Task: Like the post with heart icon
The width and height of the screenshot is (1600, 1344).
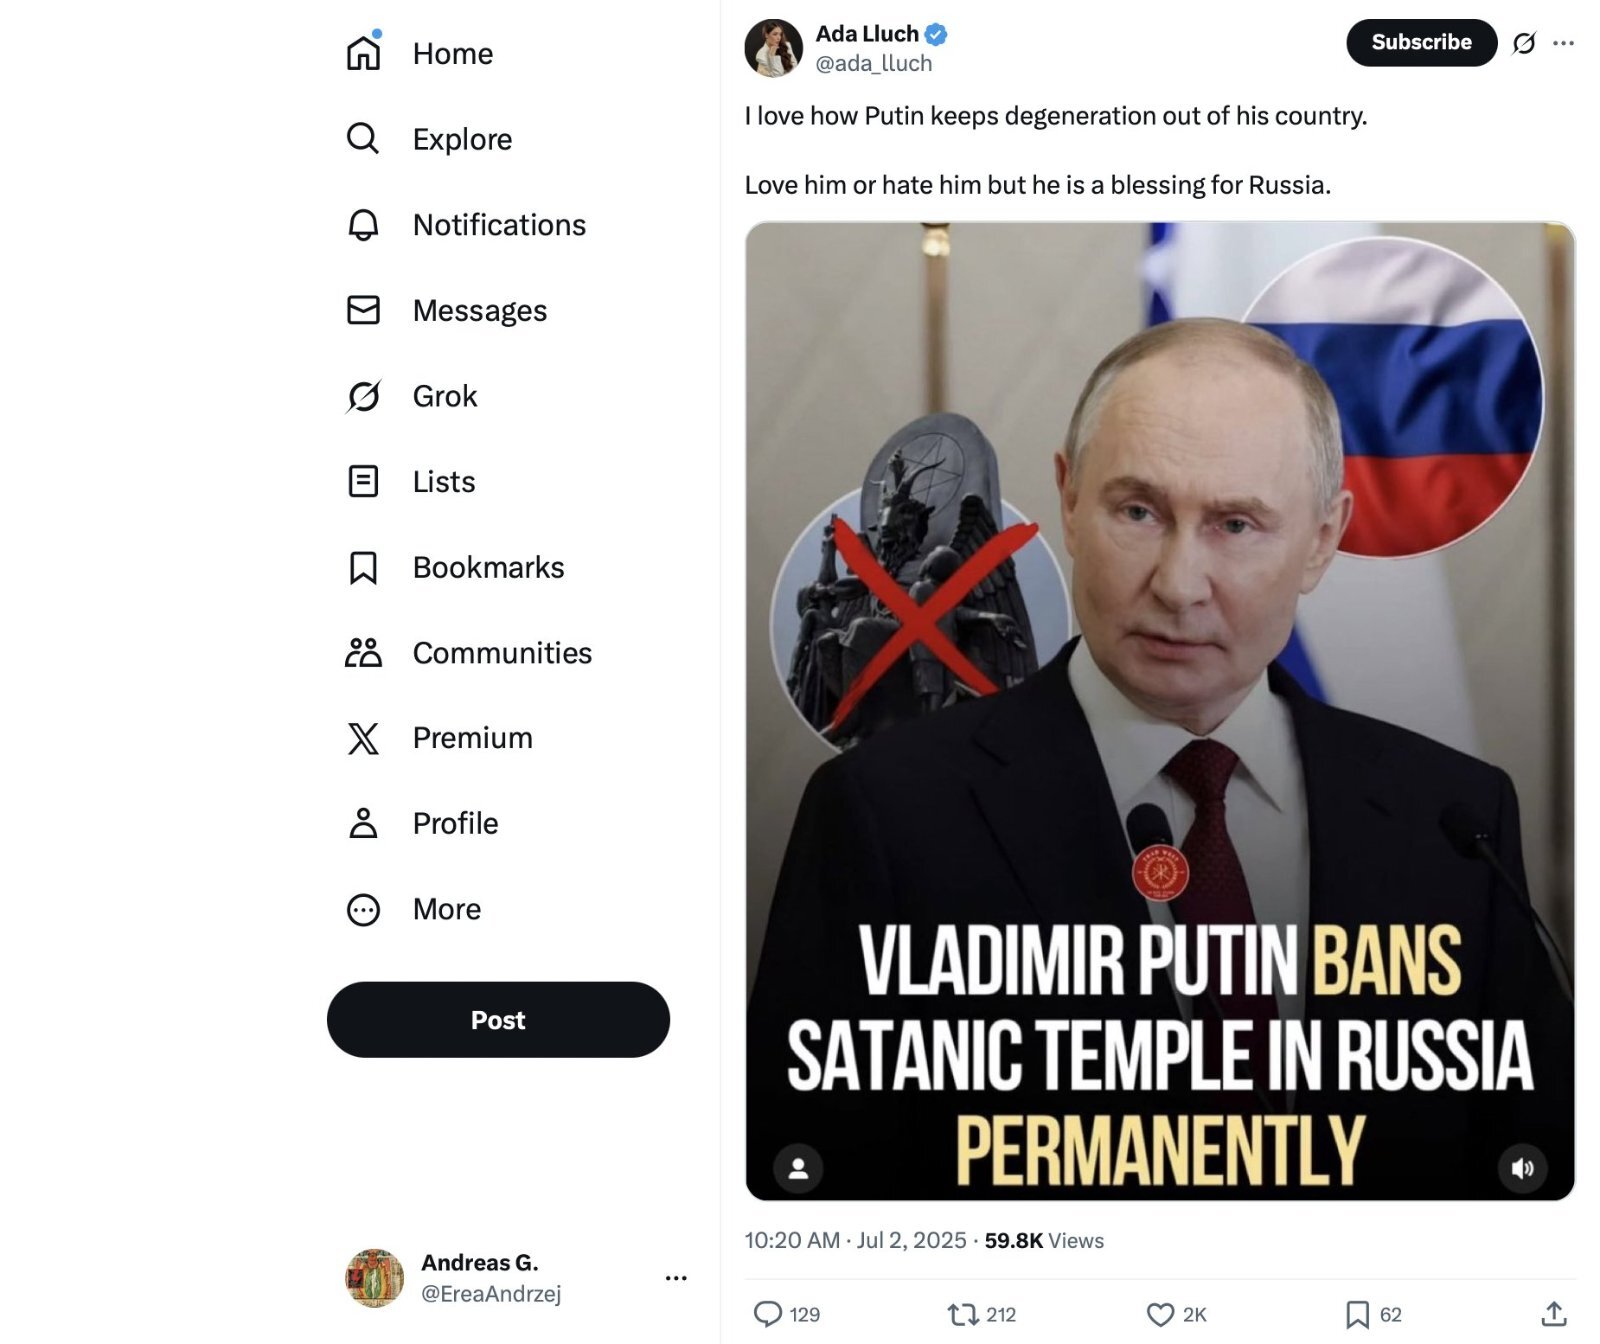Action: click(1160, 1313)
